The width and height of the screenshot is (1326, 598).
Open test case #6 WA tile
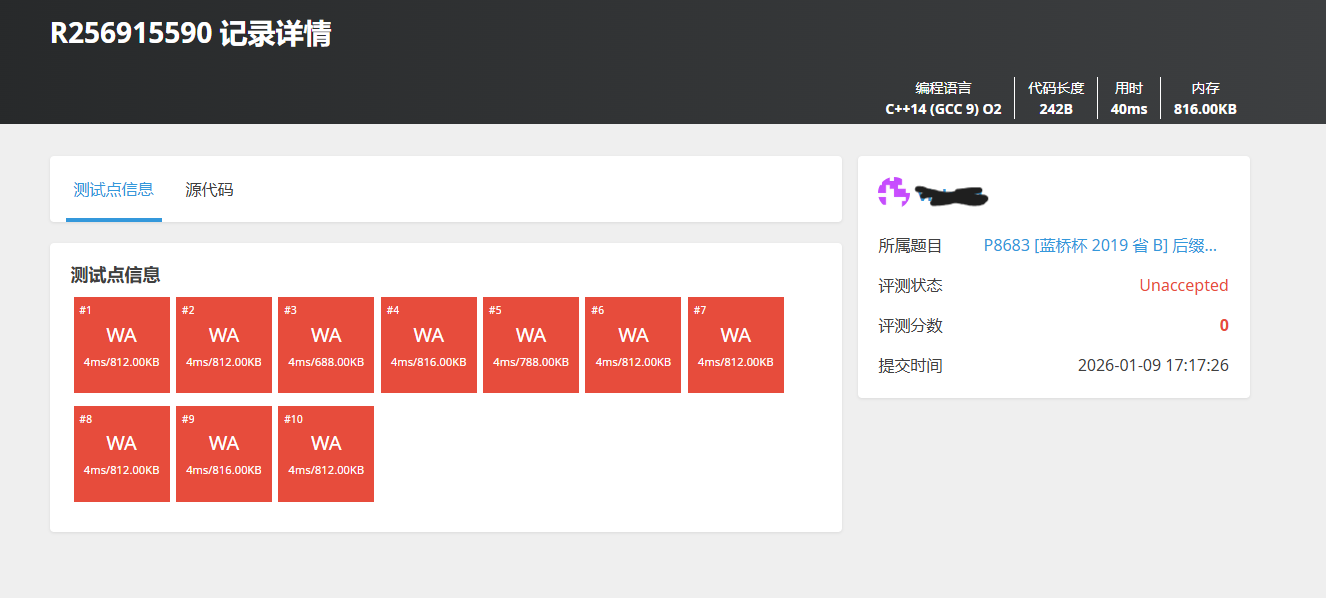(633, 345)
